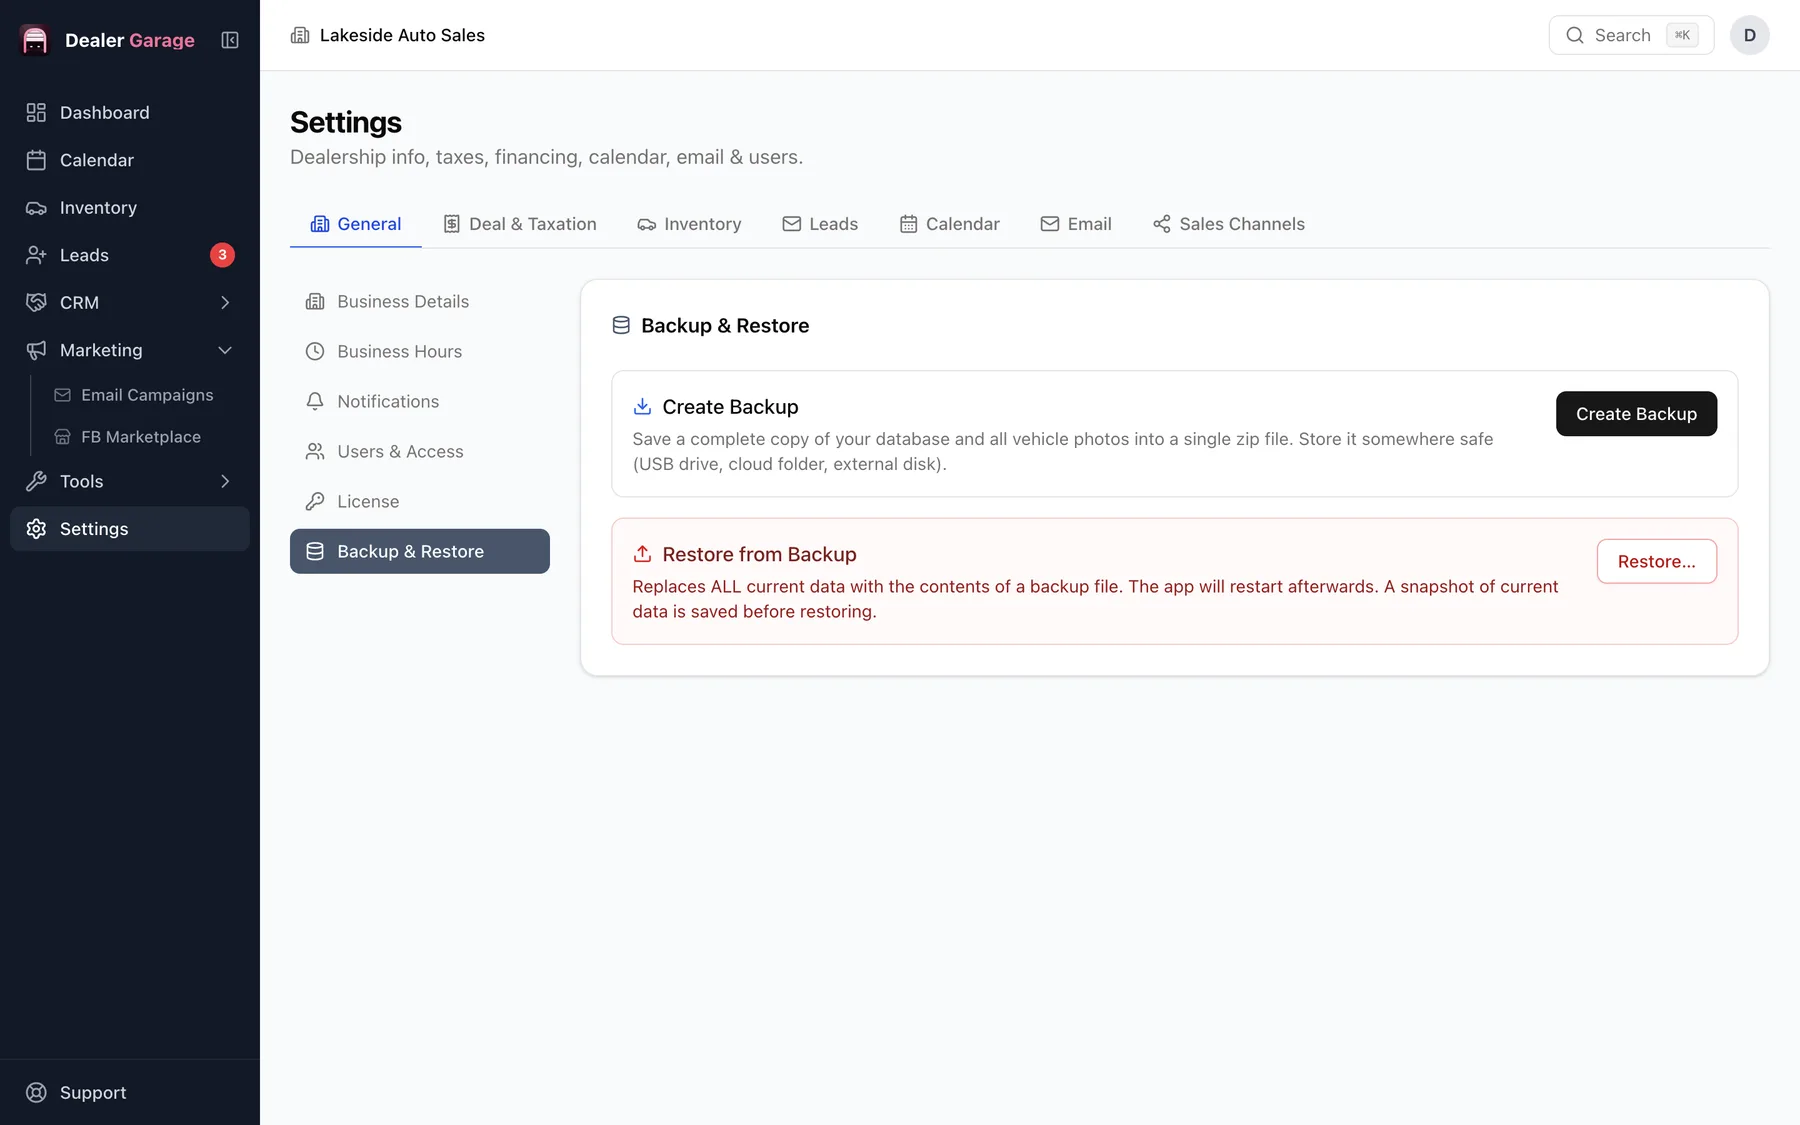The image size is (1800, 1125).
Task: Go to Calendar in the sidebar
Action: pyautogui.click(x=130, y=160)
